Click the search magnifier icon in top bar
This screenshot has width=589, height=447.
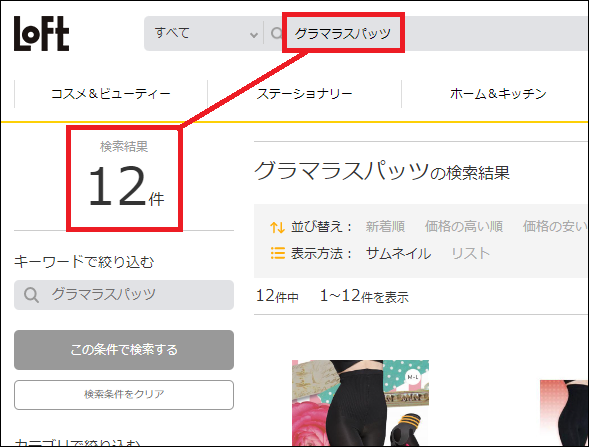[276, 33]
